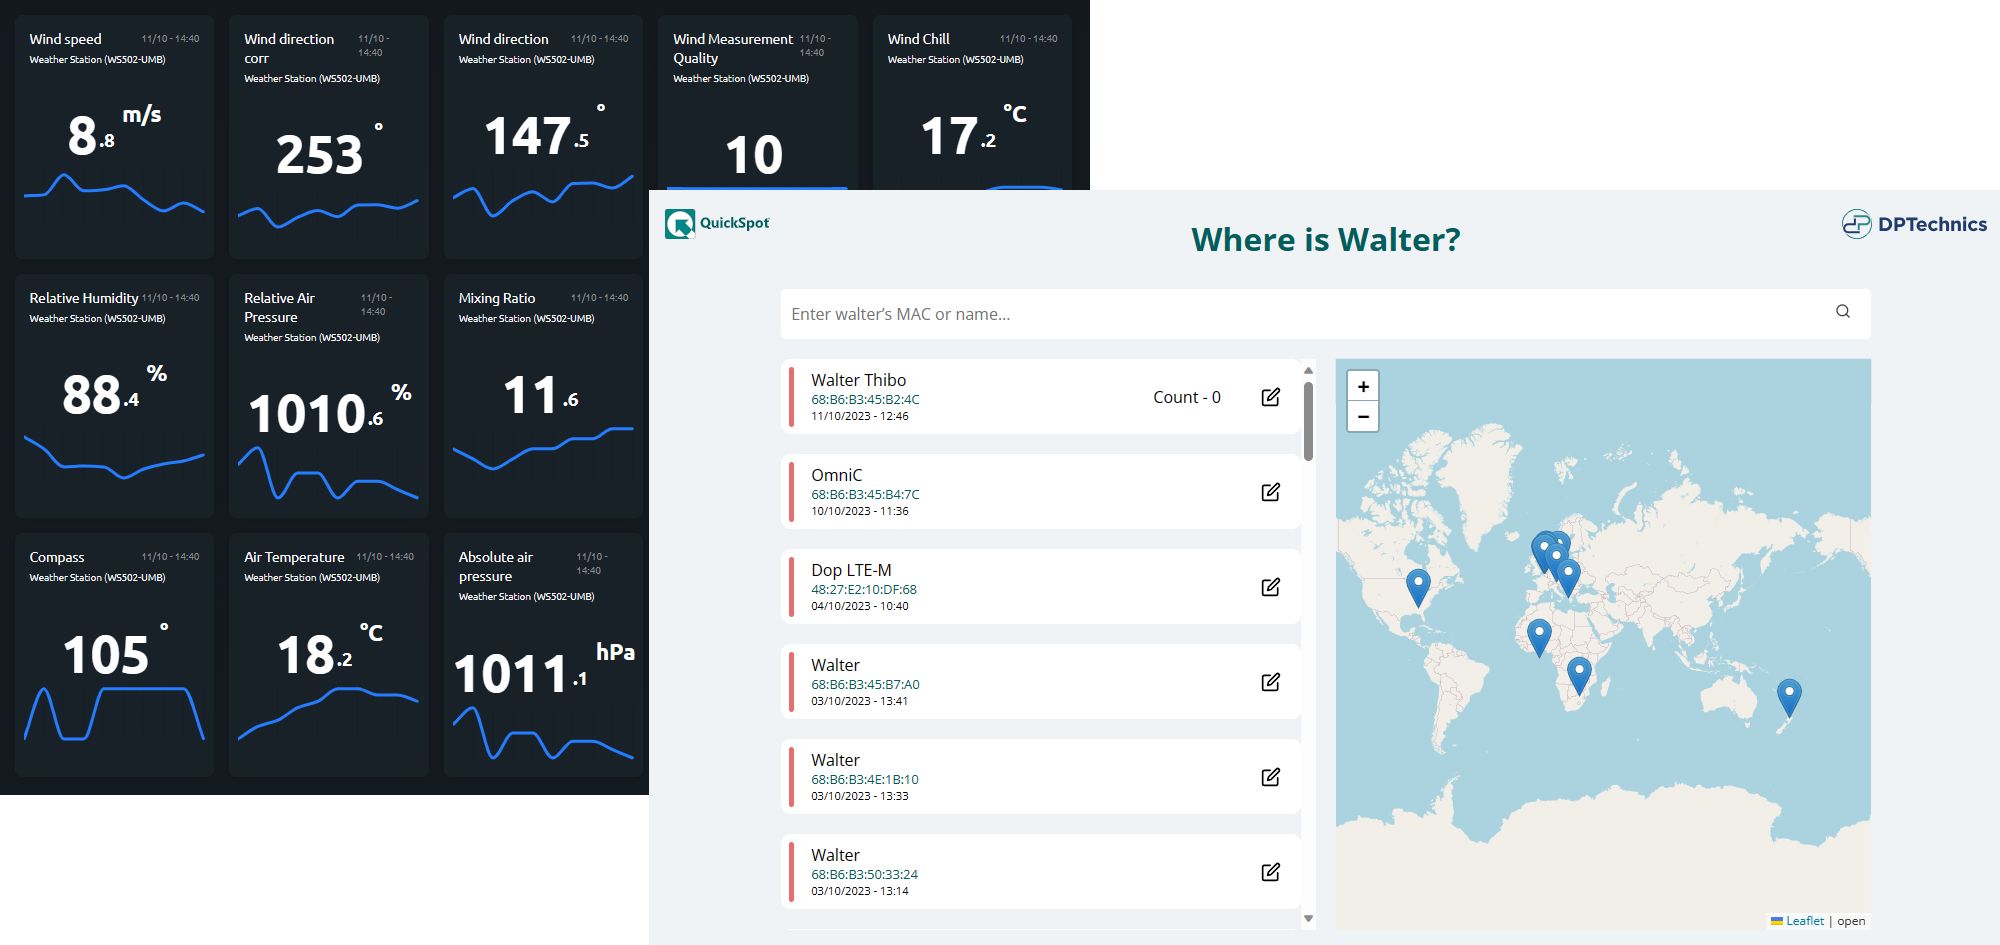
Task: Click the map marker in southern Africa
Action: (1579, 676)
